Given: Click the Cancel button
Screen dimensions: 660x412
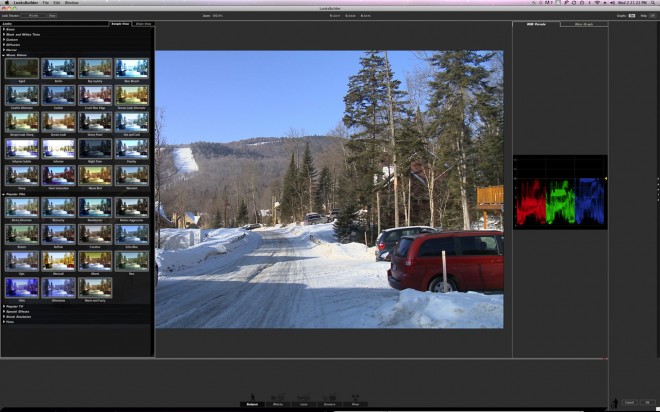Looking at the screenshot, I should tap(629, 402).
